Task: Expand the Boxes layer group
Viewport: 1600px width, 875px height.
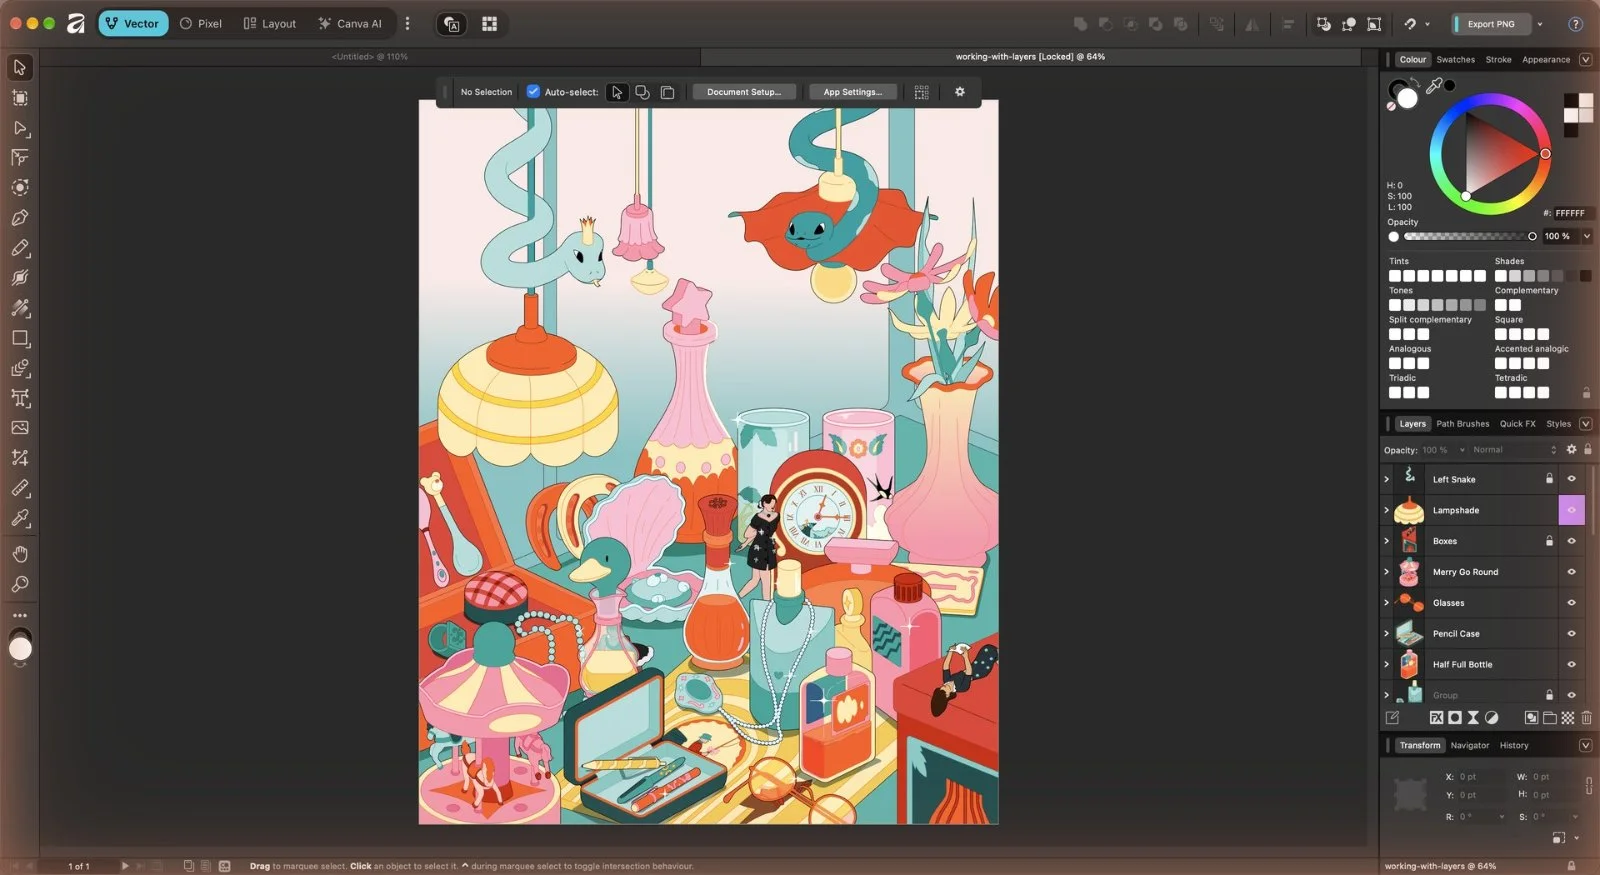Action: coord(1386,541)
